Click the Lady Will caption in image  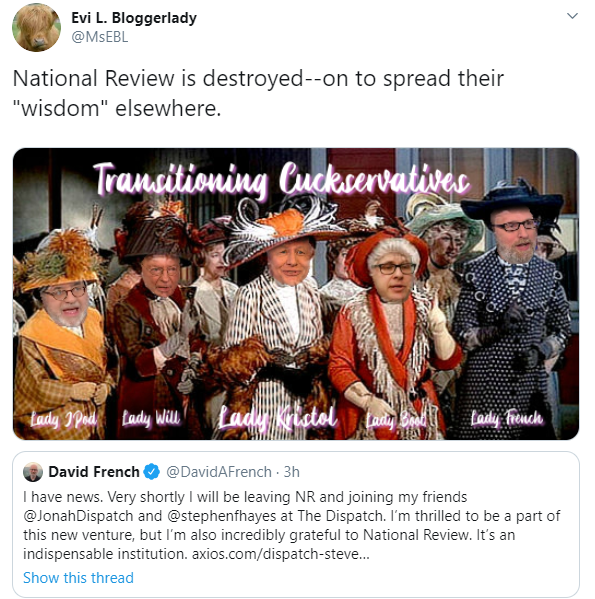coord(151,418)
